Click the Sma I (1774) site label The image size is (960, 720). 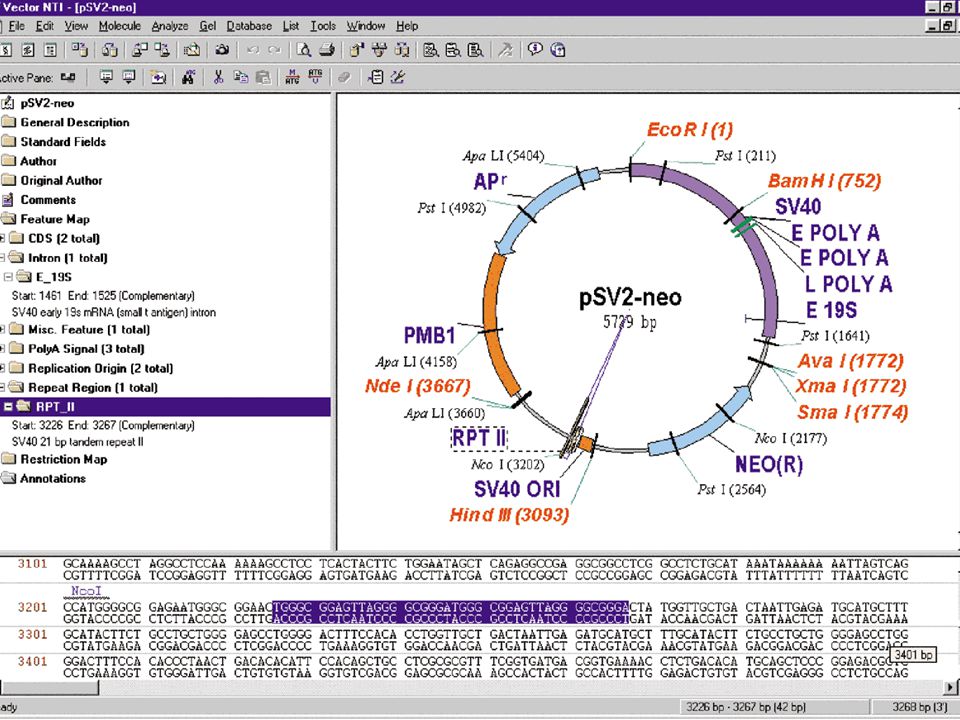(x=852, y=412)
